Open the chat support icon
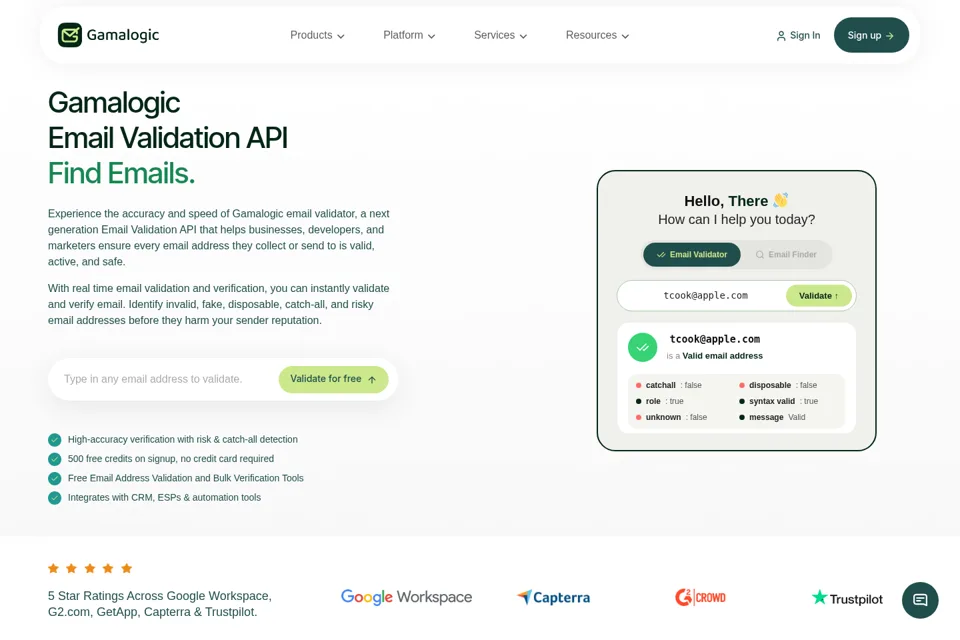This screenshot has height=640, width=960. [x=920, y=600]
